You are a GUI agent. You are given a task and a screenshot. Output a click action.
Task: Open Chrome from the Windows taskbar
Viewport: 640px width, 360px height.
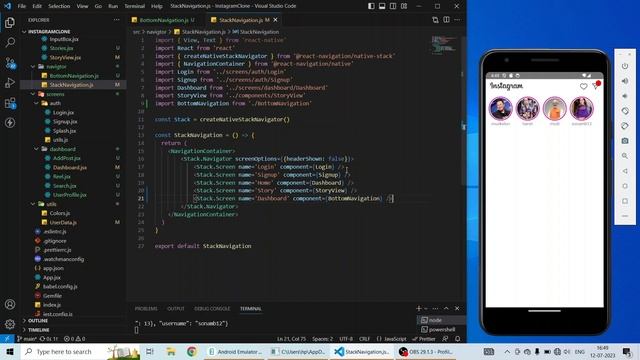(x=191, y=351)
